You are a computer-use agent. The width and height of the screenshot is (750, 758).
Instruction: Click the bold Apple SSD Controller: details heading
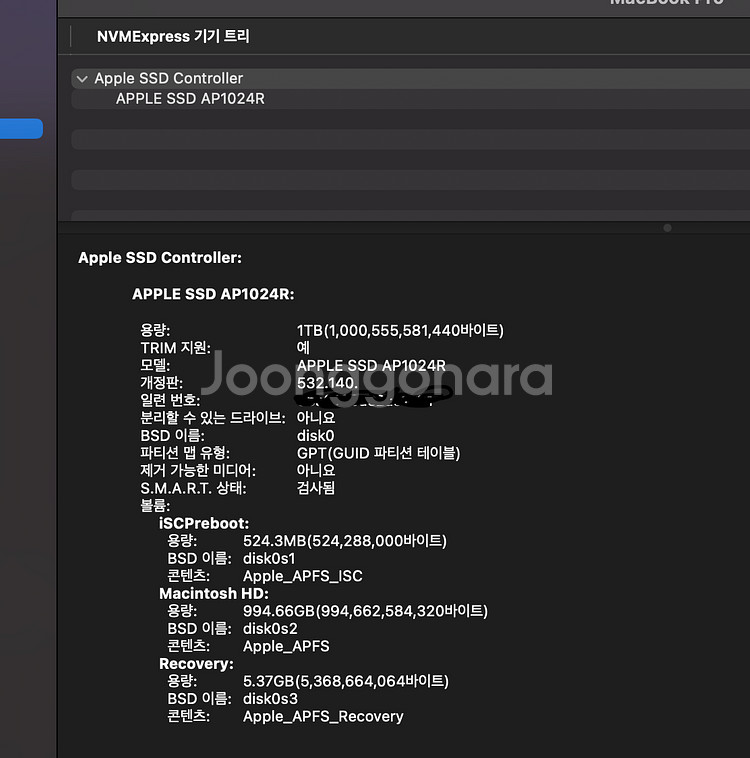tap(160, 258)
